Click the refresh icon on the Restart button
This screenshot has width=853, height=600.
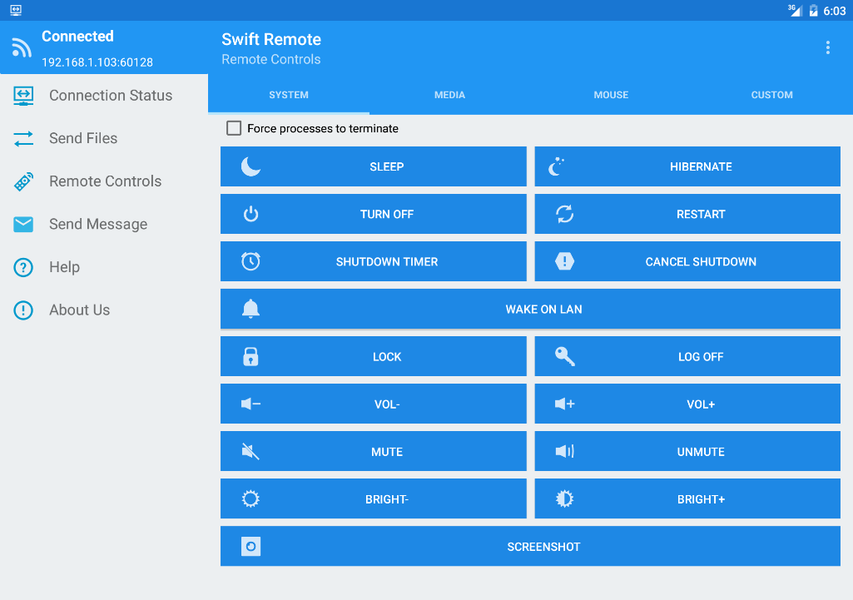pos(564,214)
